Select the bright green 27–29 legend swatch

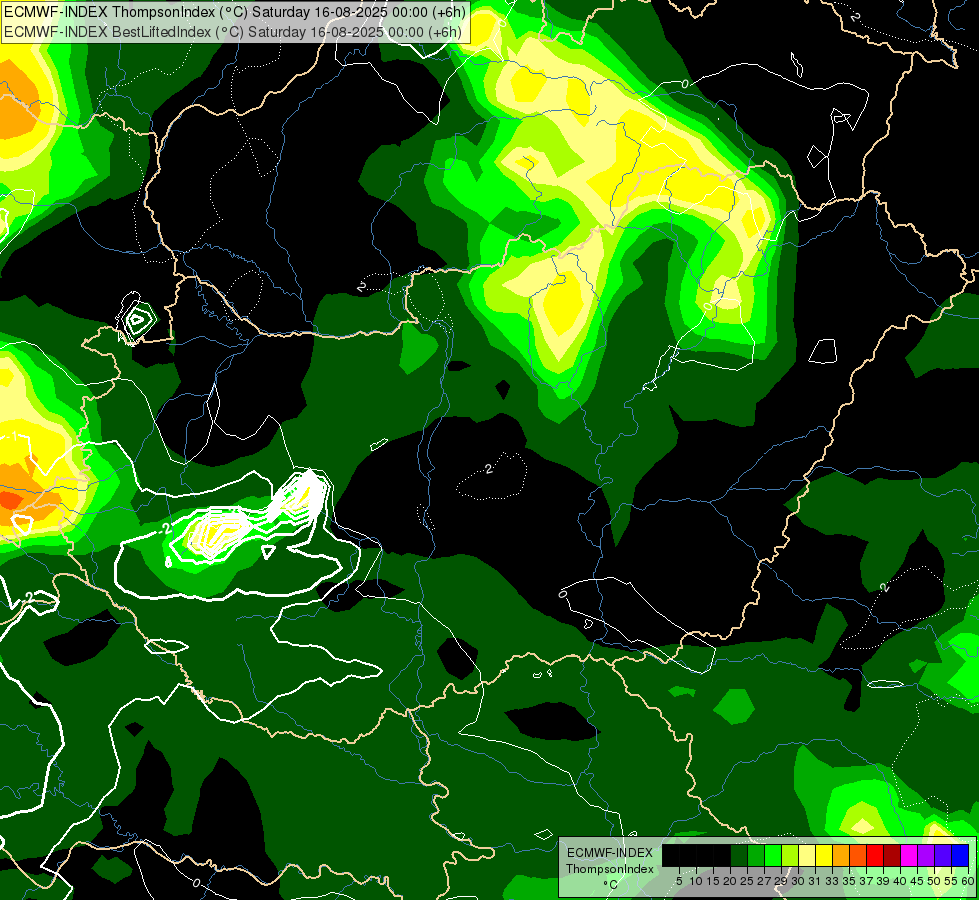pyautogui.click(x=773, y=855)
